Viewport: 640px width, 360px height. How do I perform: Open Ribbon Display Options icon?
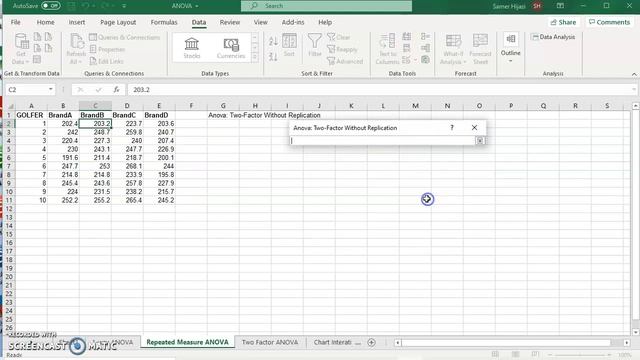[560, 6]
